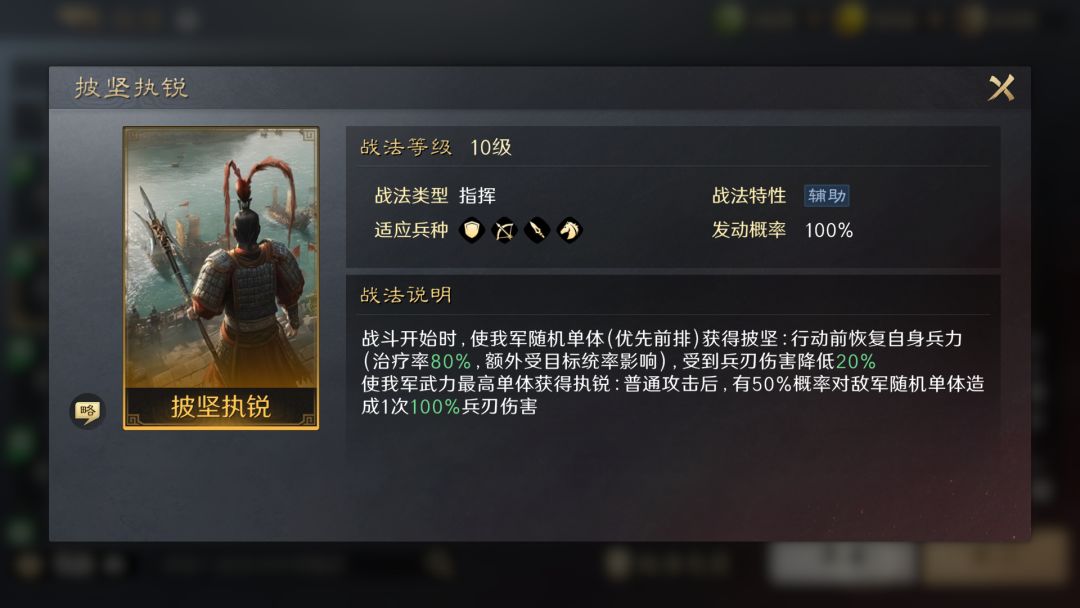Click the green 20% damage reduction value
The width and height of the screenshot is (1080, 608).
[x=855, y=361]
